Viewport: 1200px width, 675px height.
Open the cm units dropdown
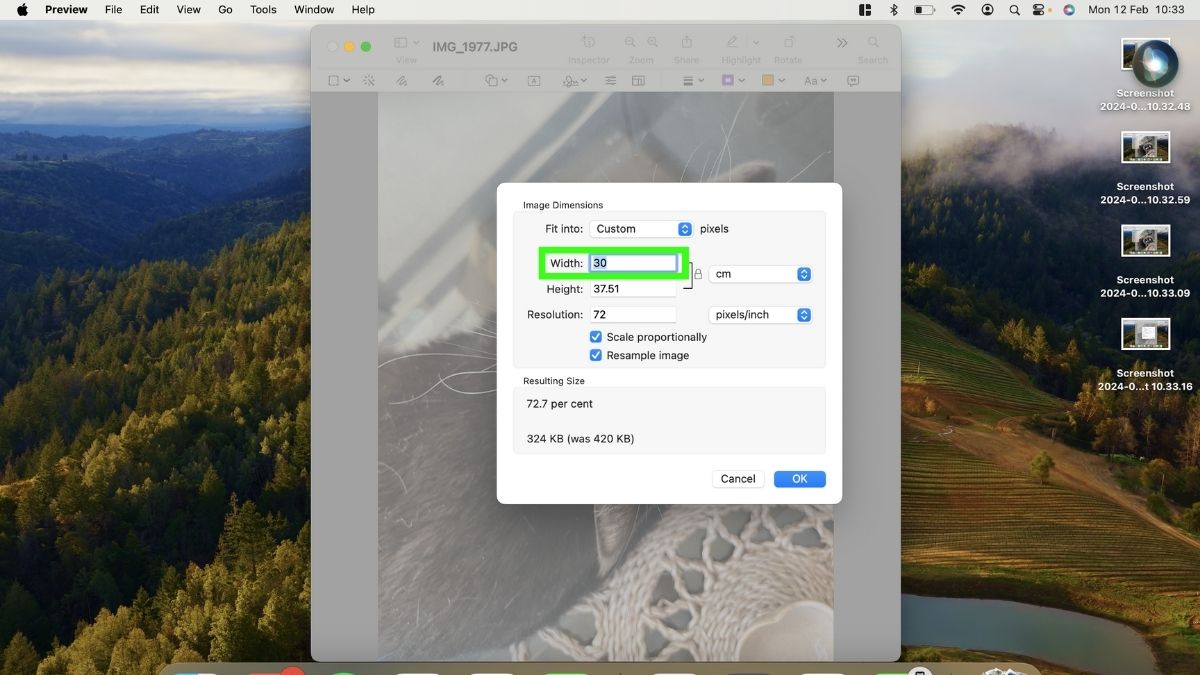click(x=760, y=274)
